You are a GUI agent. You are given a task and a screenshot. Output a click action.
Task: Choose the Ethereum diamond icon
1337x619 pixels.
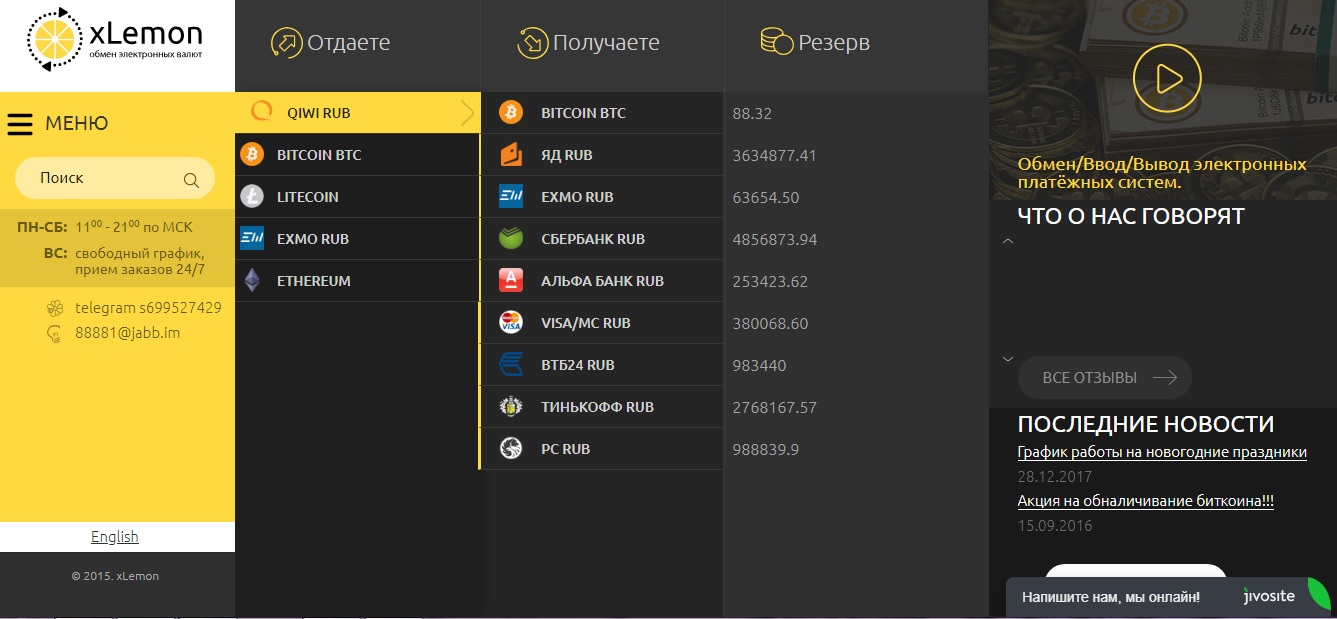pos(252,281)
